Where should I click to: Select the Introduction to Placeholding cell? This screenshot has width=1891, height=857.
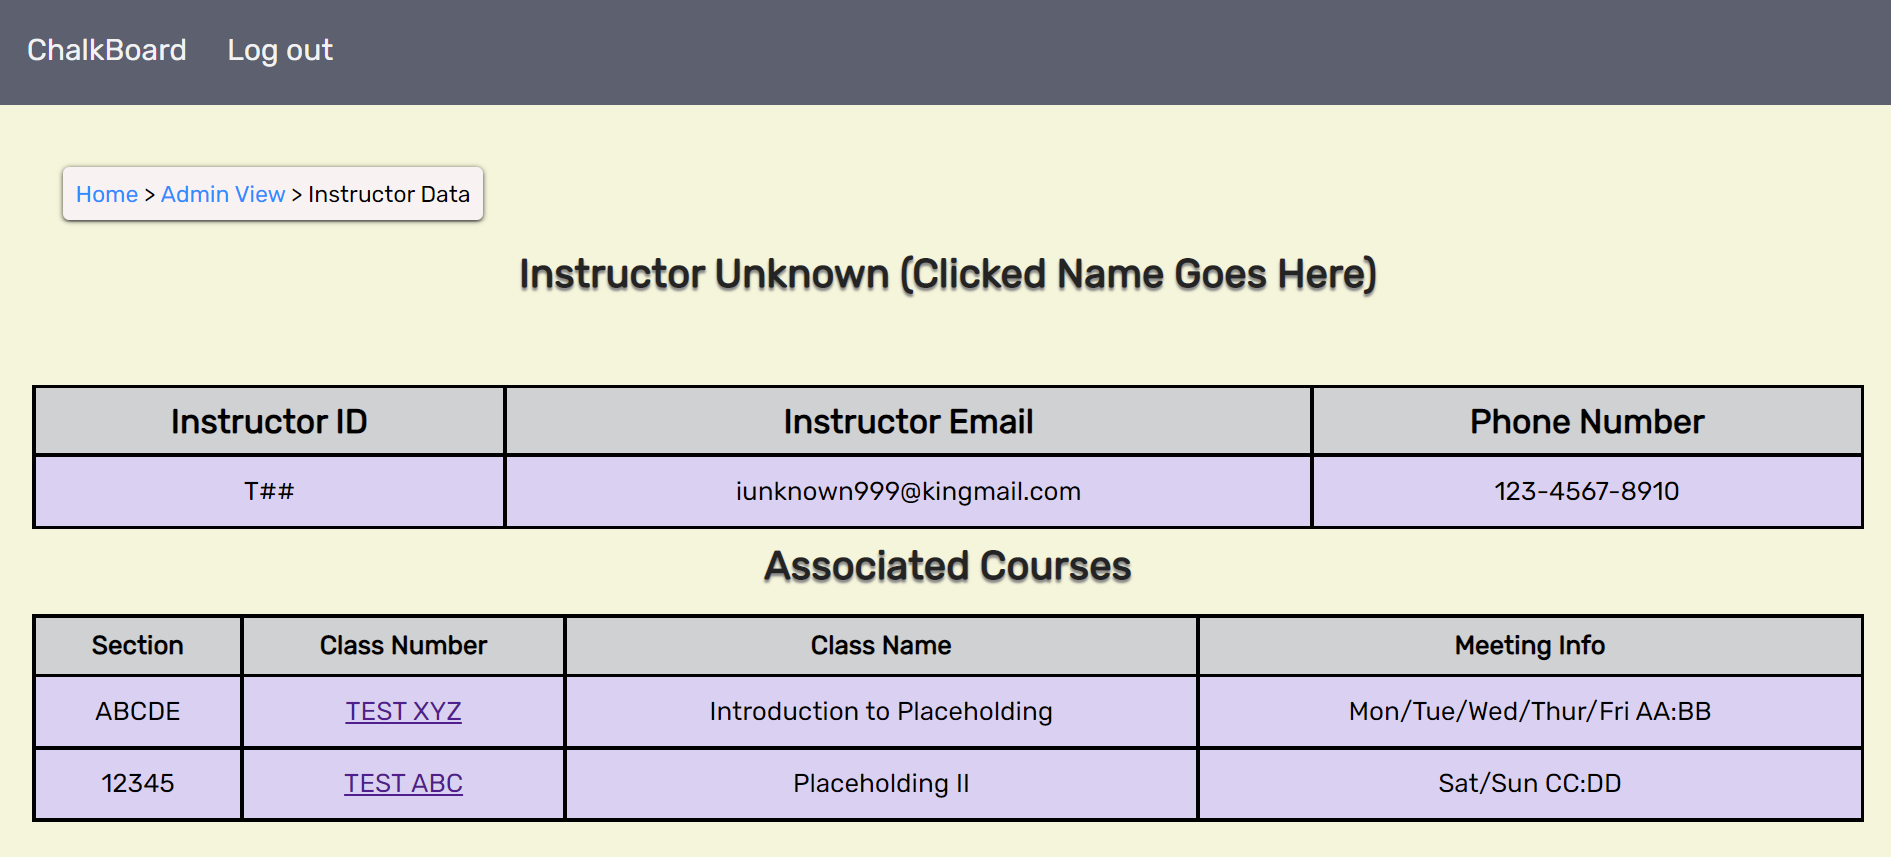click(881, 711)
